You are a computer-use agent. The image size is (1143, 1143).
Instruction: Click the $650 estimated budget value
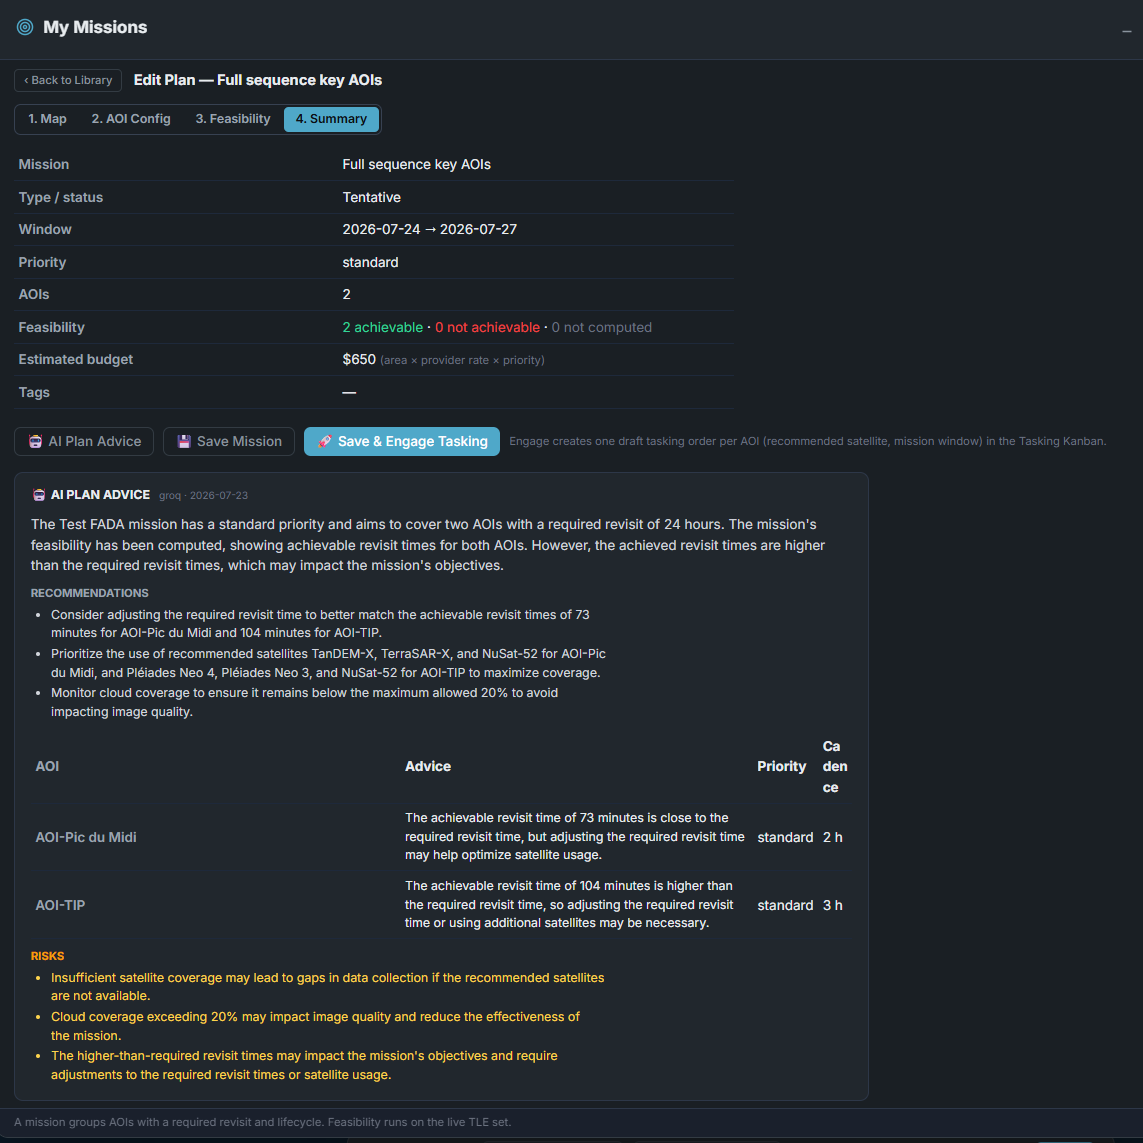(359, 359)
